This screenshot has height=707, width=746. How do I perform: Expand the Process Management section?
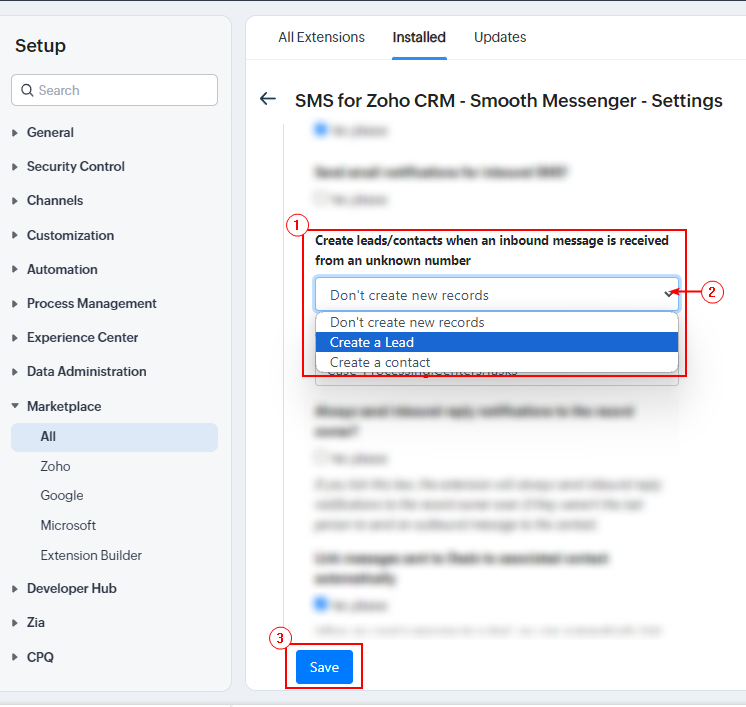[x=91, y=304]
